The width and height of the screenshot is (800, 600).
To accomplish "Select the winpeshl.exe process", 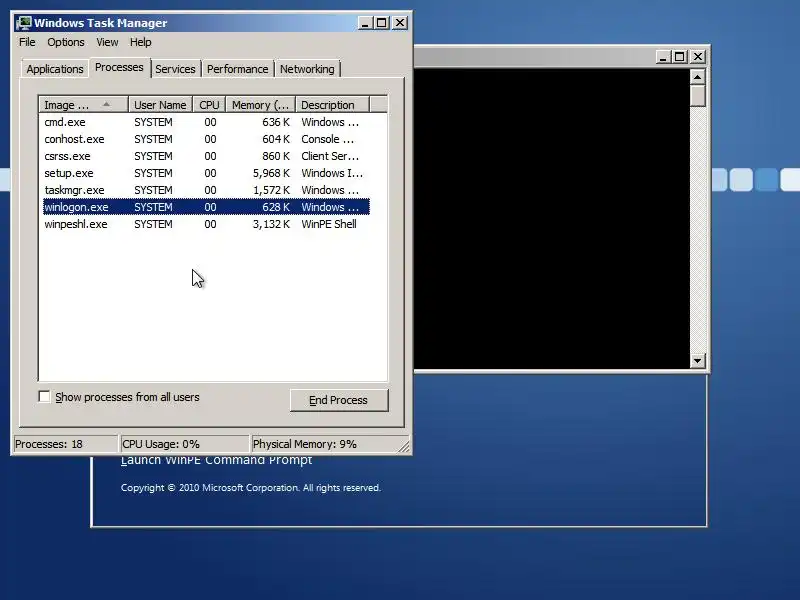I will pyautogui.click(x=206, y=224).
